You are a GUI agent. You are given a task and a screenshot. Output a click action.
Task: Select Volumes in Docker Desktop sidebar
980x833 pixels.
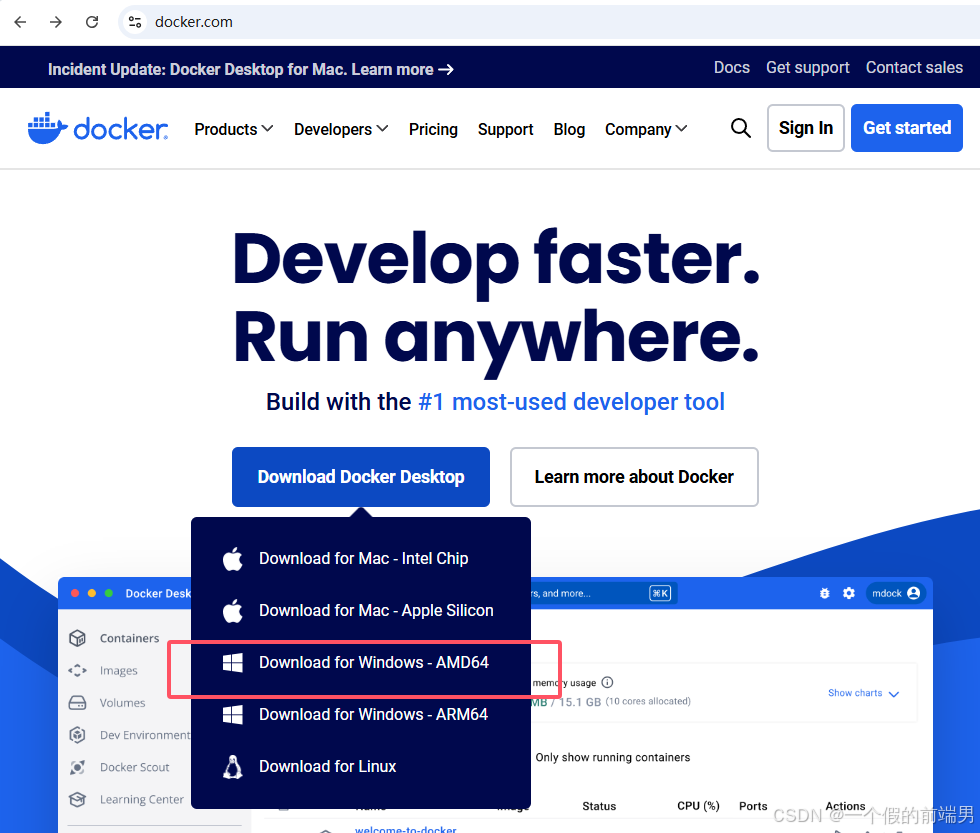click(x=122, y=703)
